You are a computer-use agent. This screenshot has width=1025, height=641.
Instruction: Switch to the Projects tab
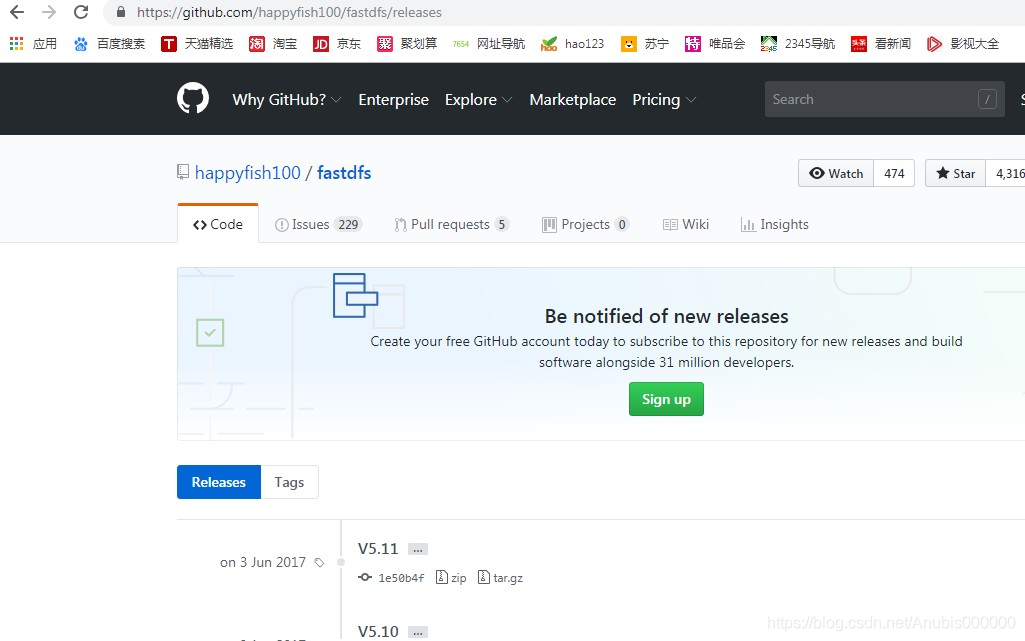[x=585, y=224]
